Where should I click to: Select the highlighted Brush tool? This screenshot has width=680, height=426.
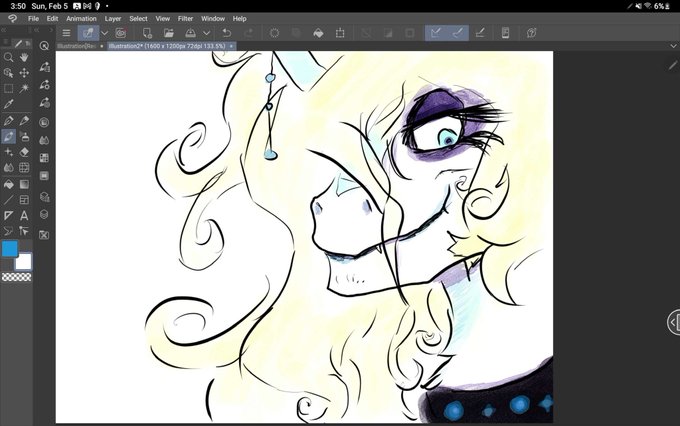[x=8, y=136]
